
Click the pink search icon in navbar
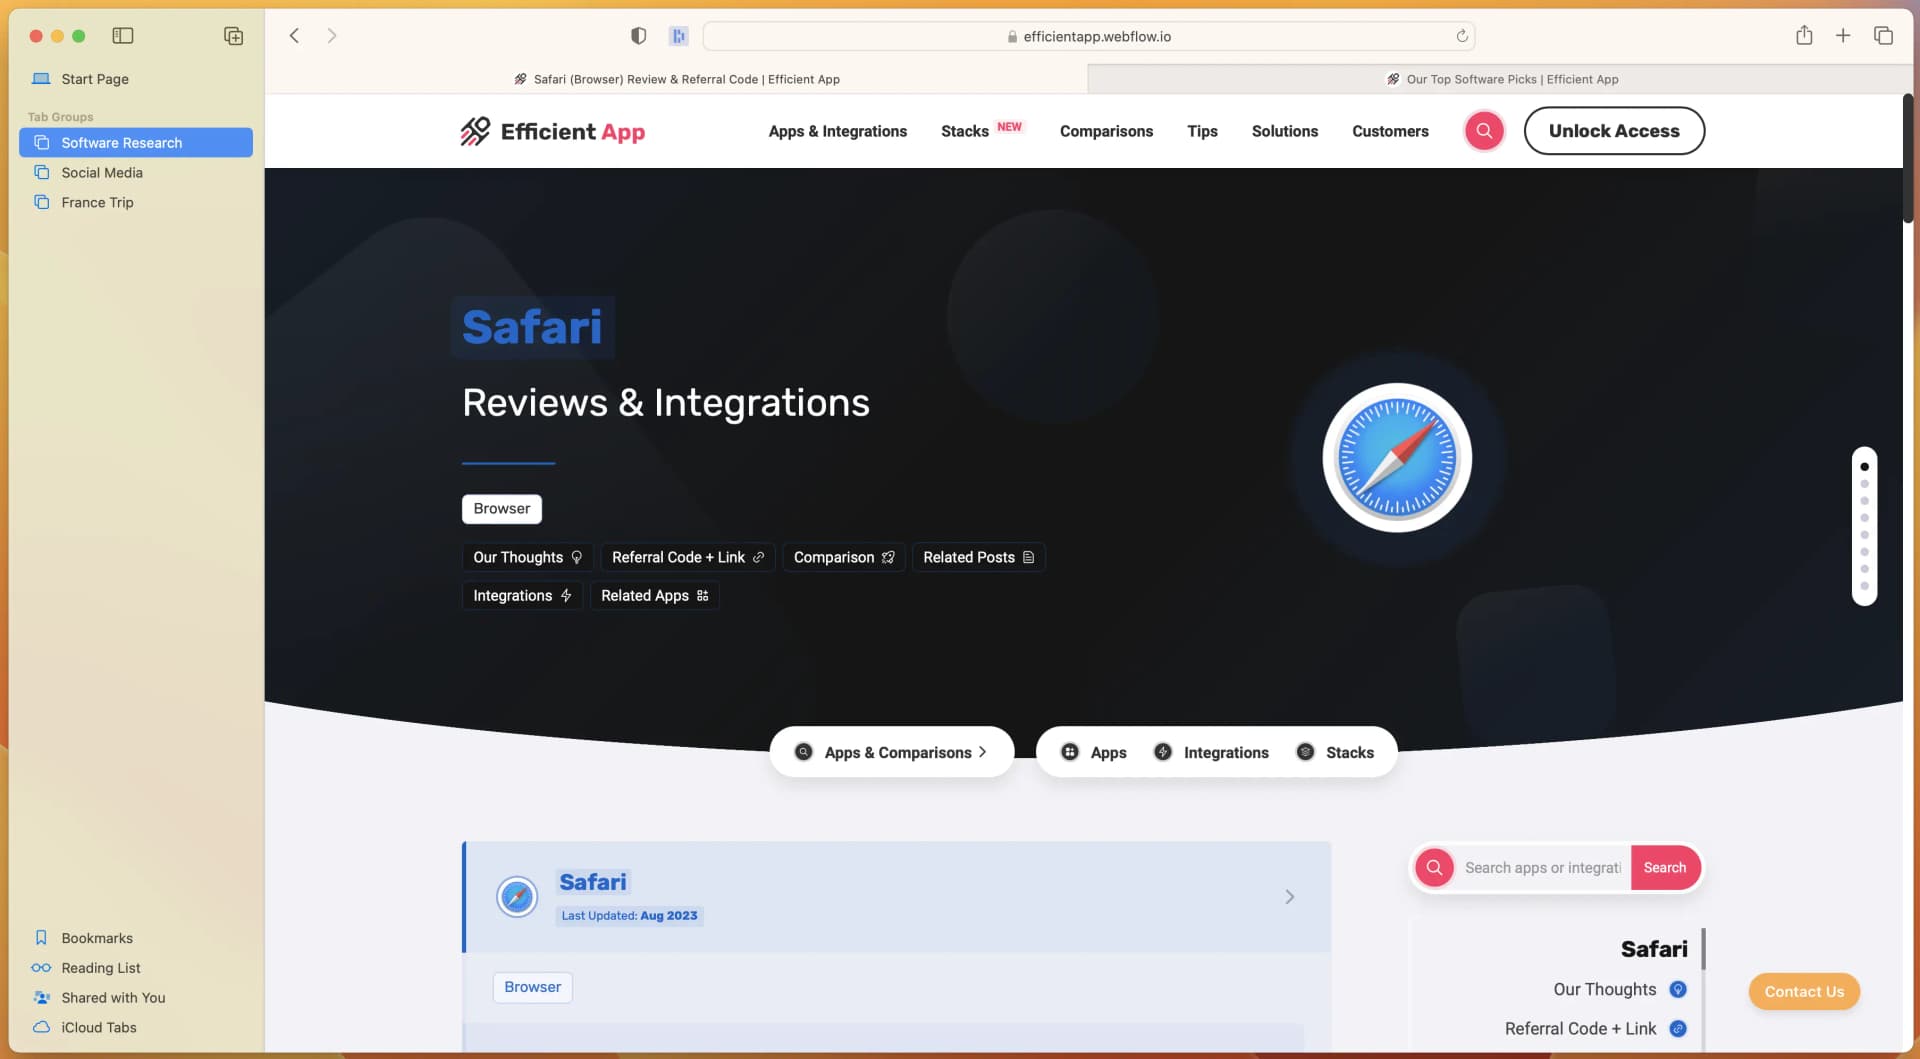(x=1484, y=131)
